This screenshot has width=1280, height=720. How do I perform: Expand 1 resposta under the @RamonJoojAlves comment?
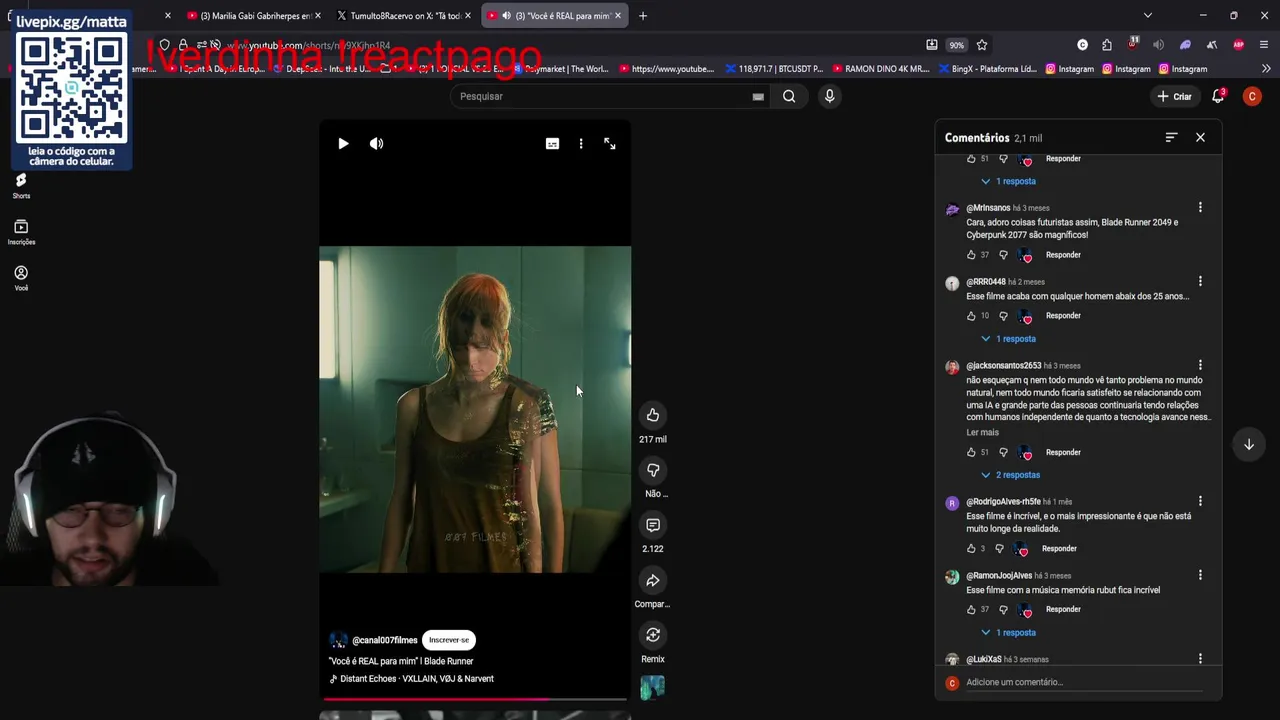pos(1008,633)
